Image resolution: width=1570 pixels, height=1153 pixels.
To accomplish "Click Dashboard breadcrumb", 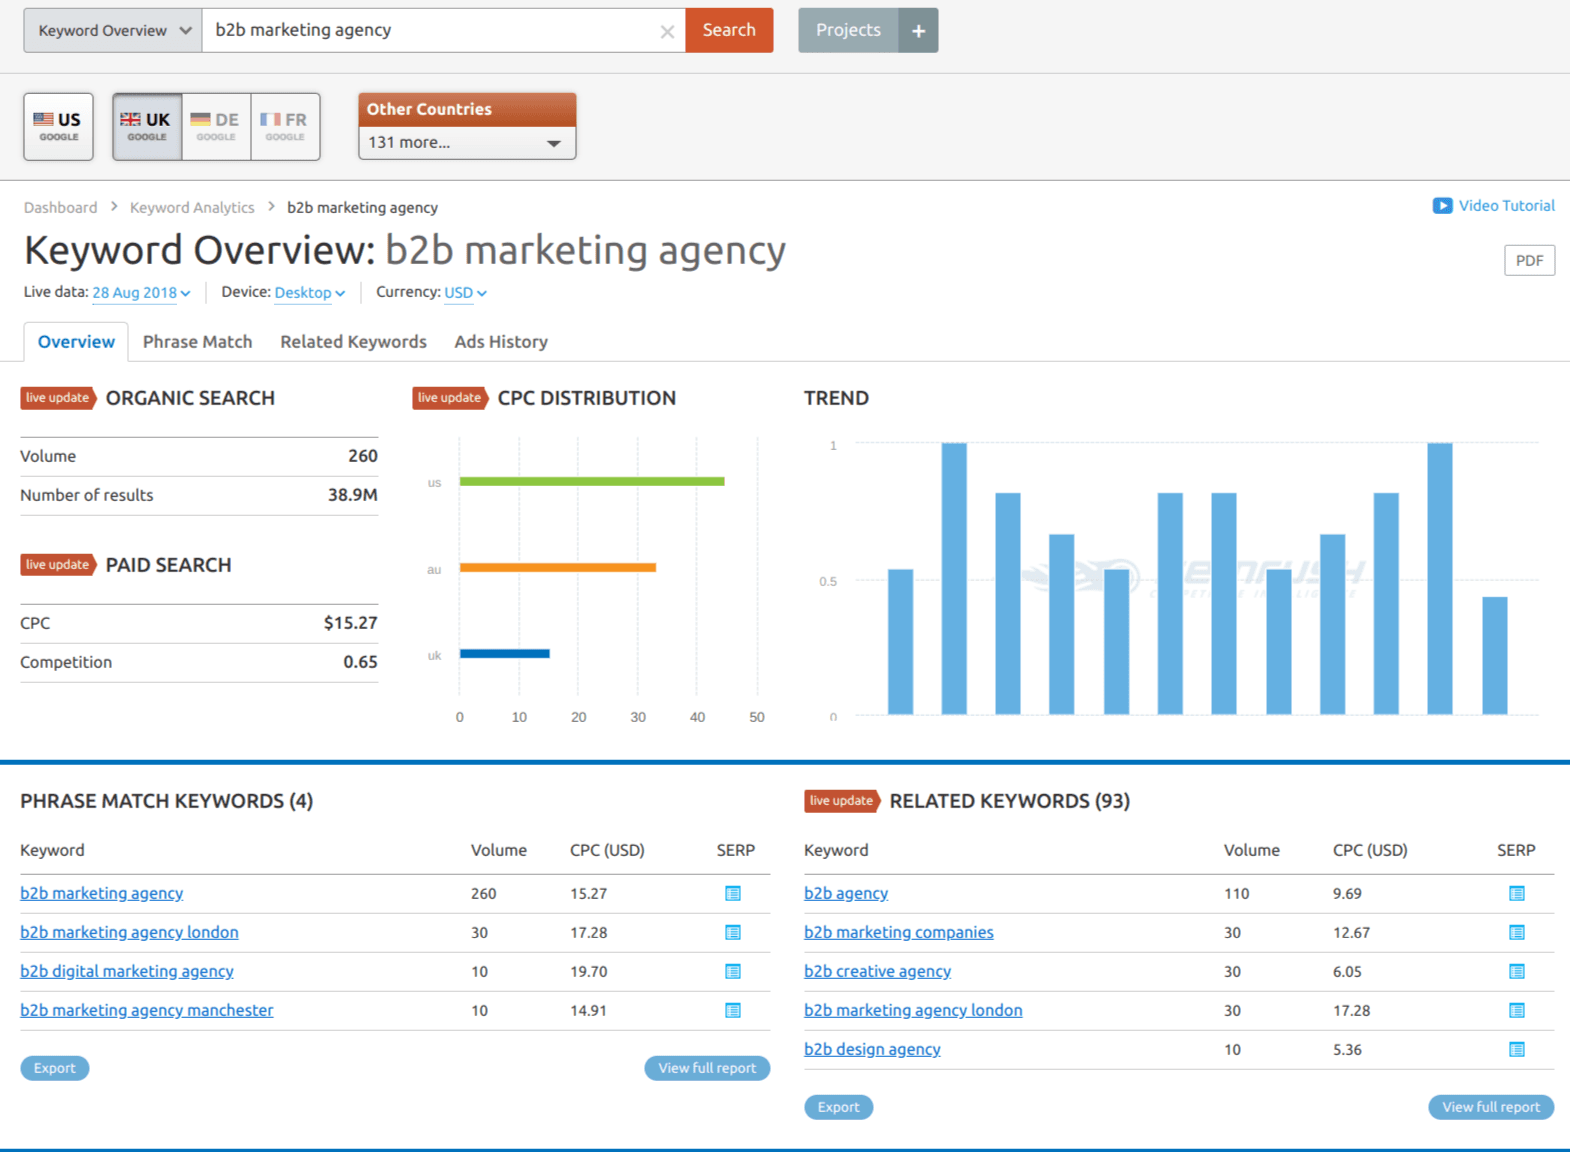I will click(x=60, y=208).
